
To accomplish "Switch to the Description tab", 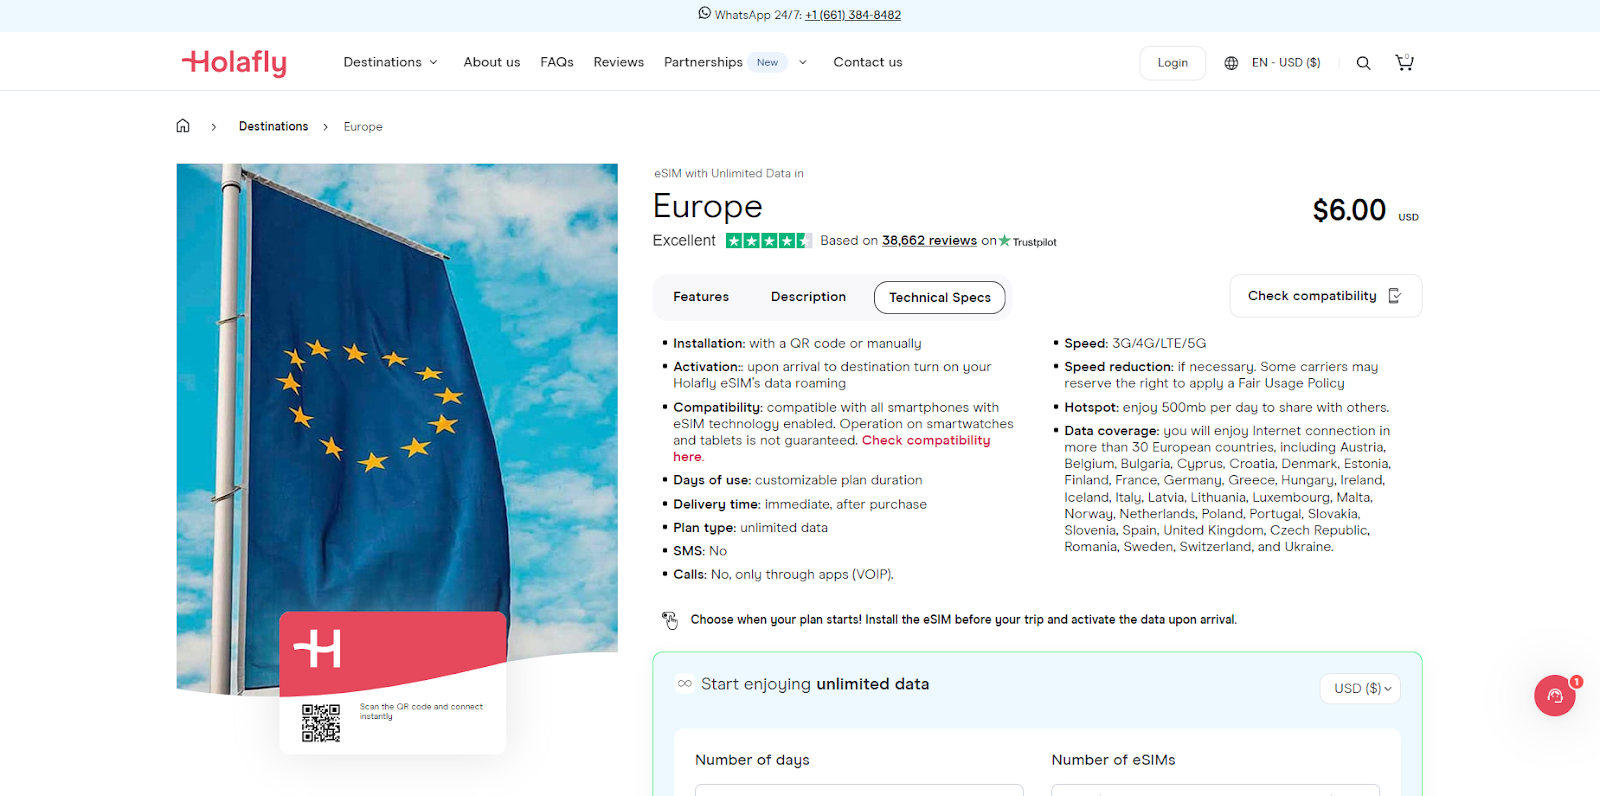I will tap(808, 297).
